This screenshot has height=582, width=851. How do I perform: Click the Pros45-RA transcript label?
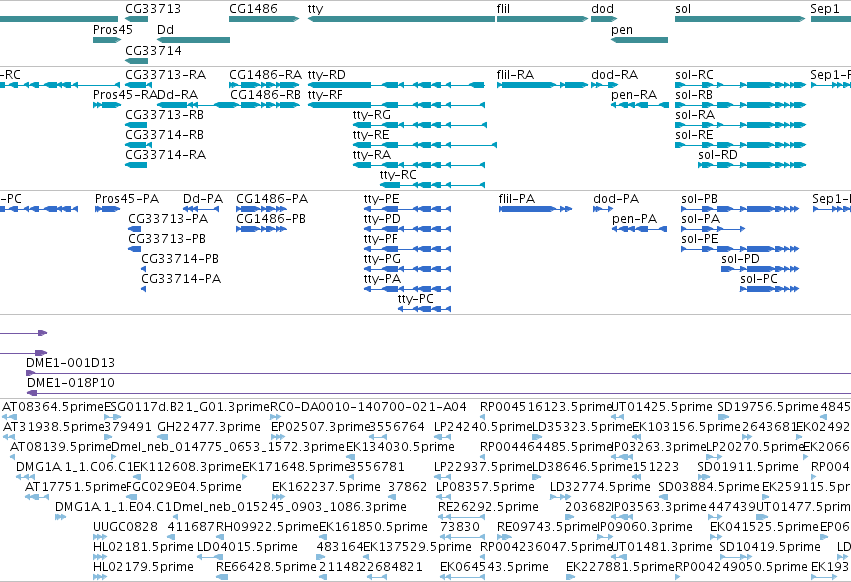[x=125, y=94]
